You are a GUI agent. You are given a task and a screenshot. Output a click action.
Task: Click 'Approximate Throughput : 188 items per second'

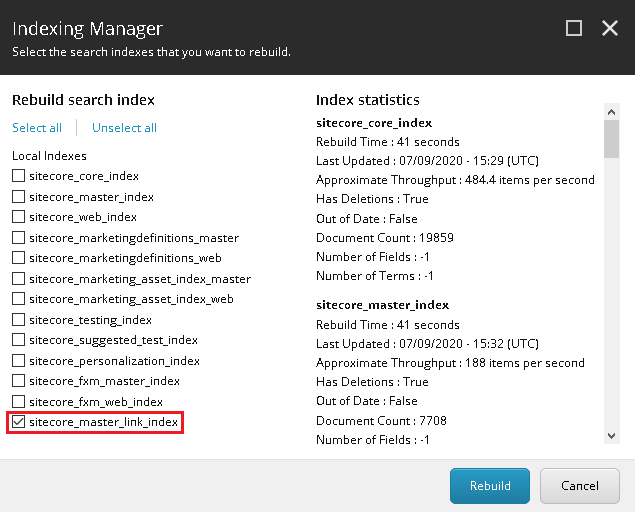450,363
